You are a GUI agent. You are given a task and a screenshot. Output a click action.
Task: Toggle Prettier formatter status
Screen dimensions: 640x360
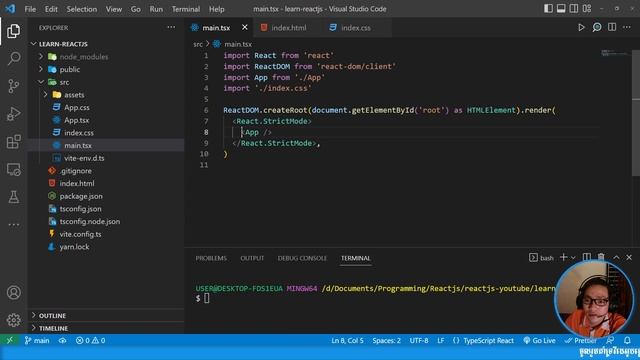click(580, 340)
